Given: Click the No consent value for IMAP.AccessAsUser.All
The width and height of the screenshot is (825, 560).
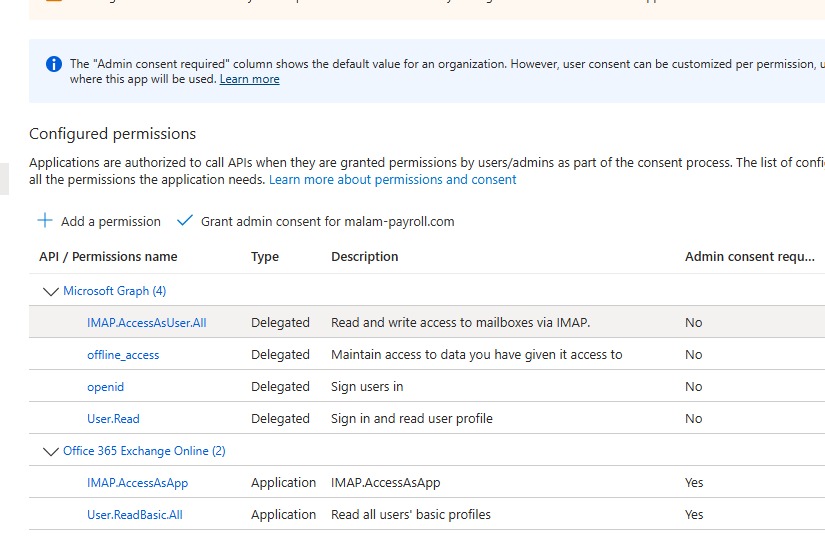Looking at the screenshot, I should click(x=693, y=323).
